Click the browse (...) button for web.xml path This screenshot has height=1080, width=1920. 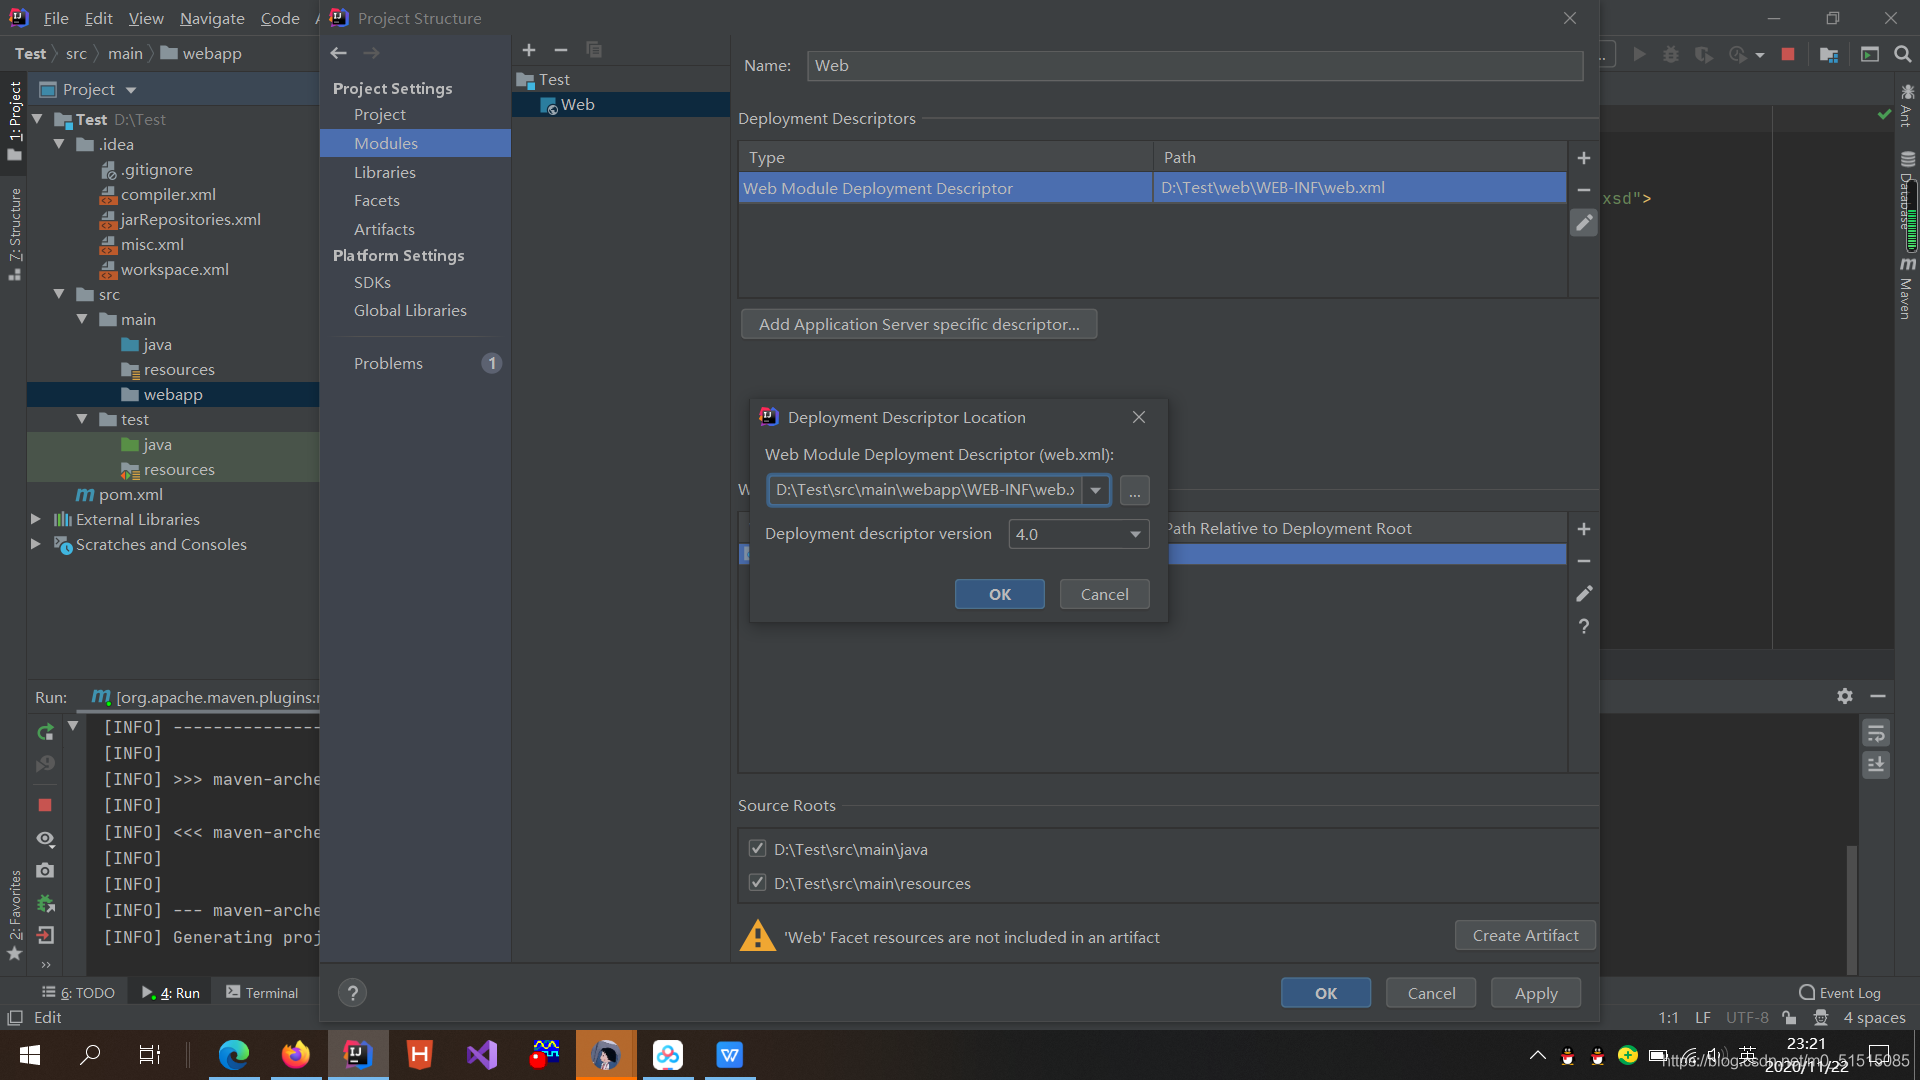pos(1133,489)
